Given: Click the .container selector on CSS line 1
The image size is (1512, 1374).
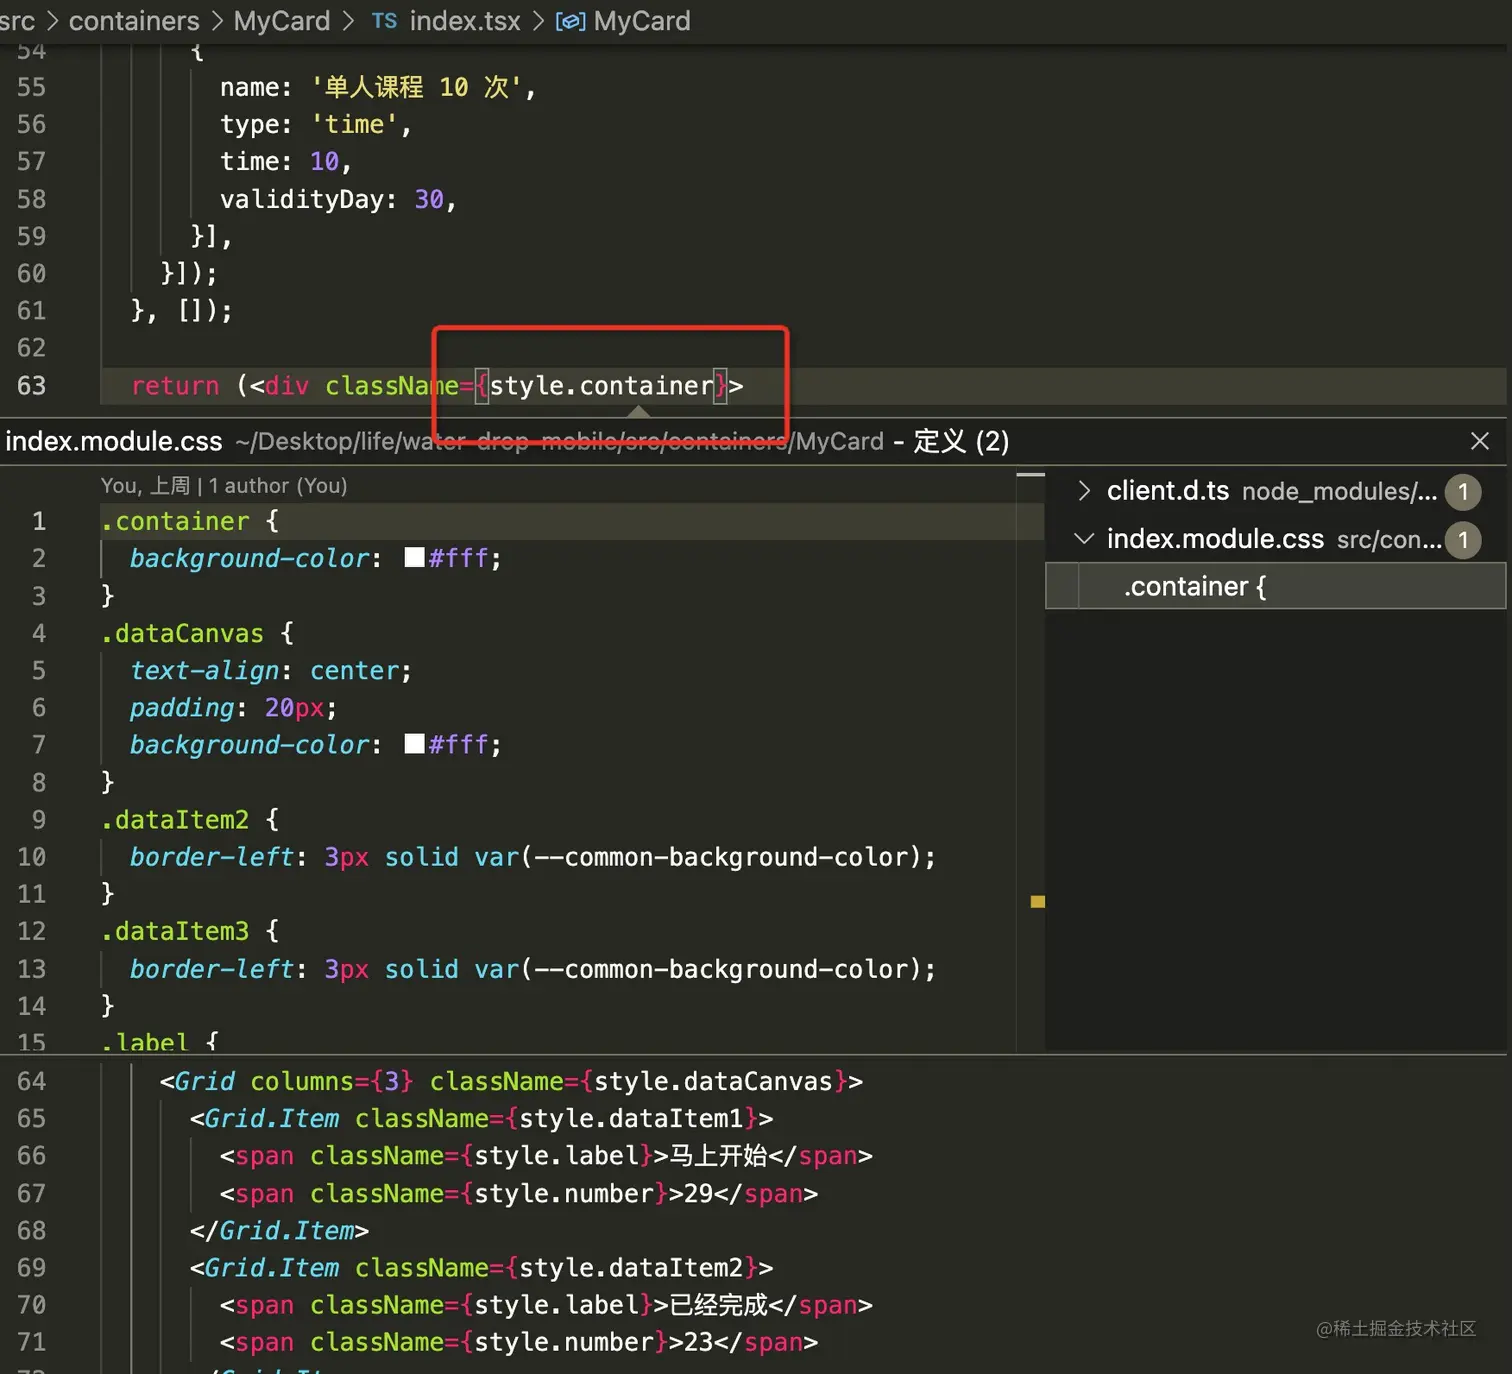Looking at the screenshot, I should 175,521.
